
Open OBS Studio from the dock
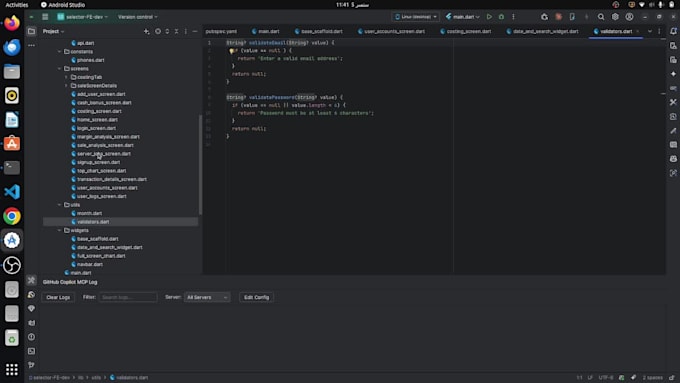coord(12,265)
